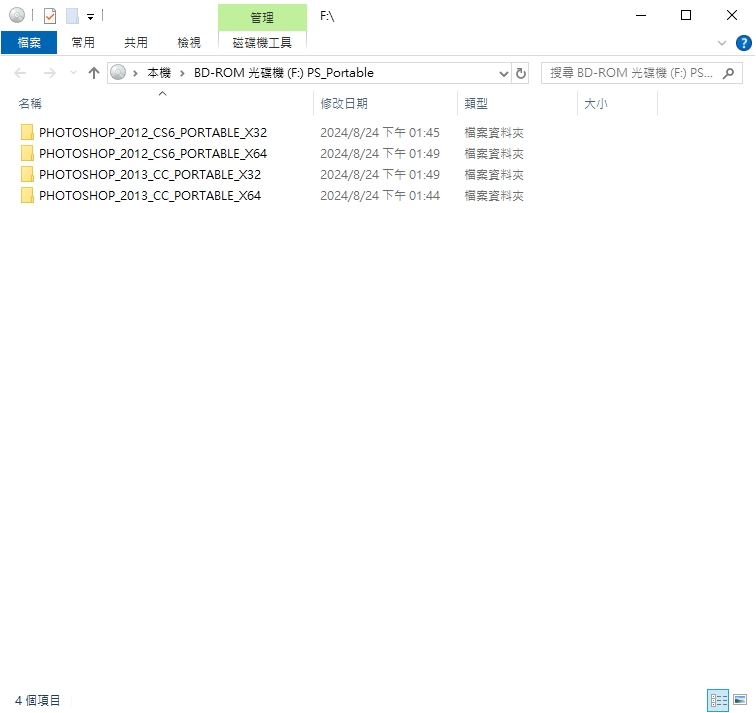
Task: Select folder PHOTOSHOP_2012_CS6_PORTABLE_X64
Action: (153, 153)
